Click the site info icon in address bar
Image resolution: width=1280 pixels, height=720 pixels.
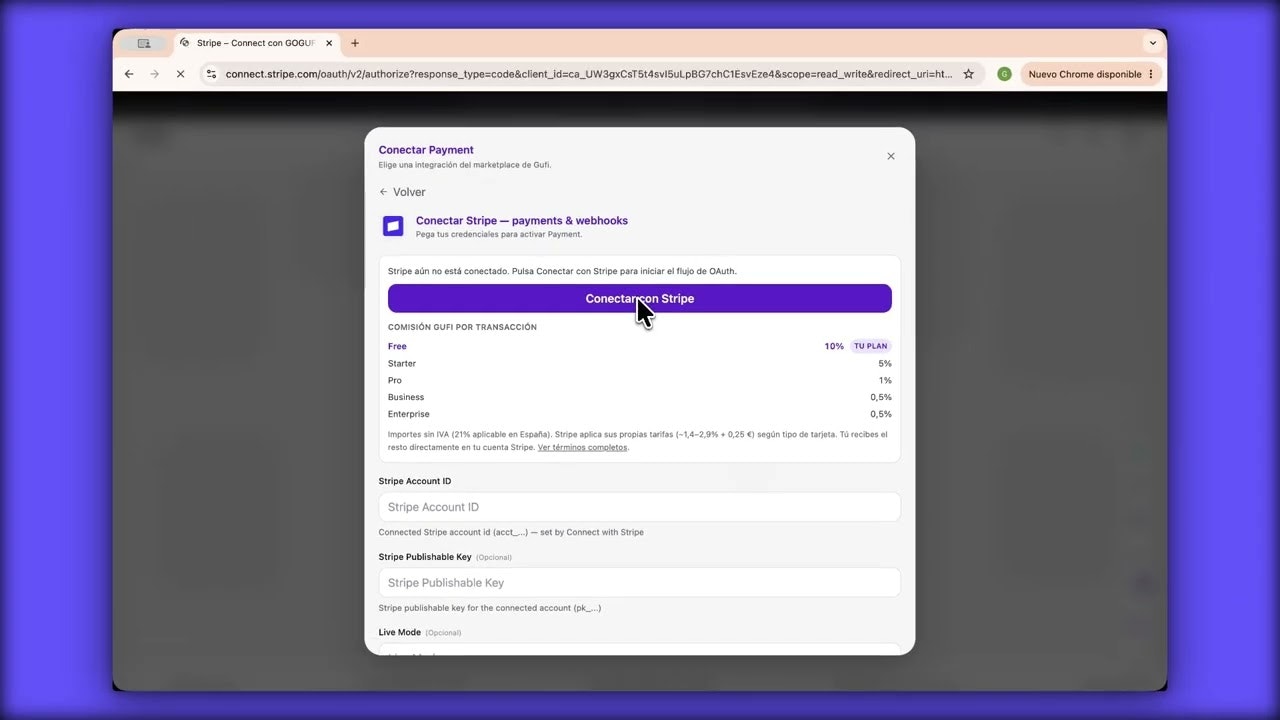tap(211, 74)
